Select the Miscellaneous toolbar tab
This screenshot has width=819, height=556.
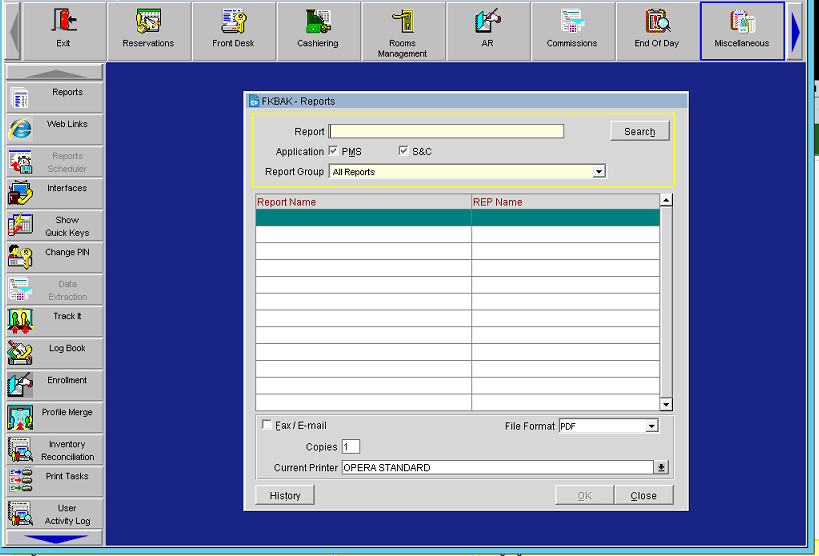(742, 30)
